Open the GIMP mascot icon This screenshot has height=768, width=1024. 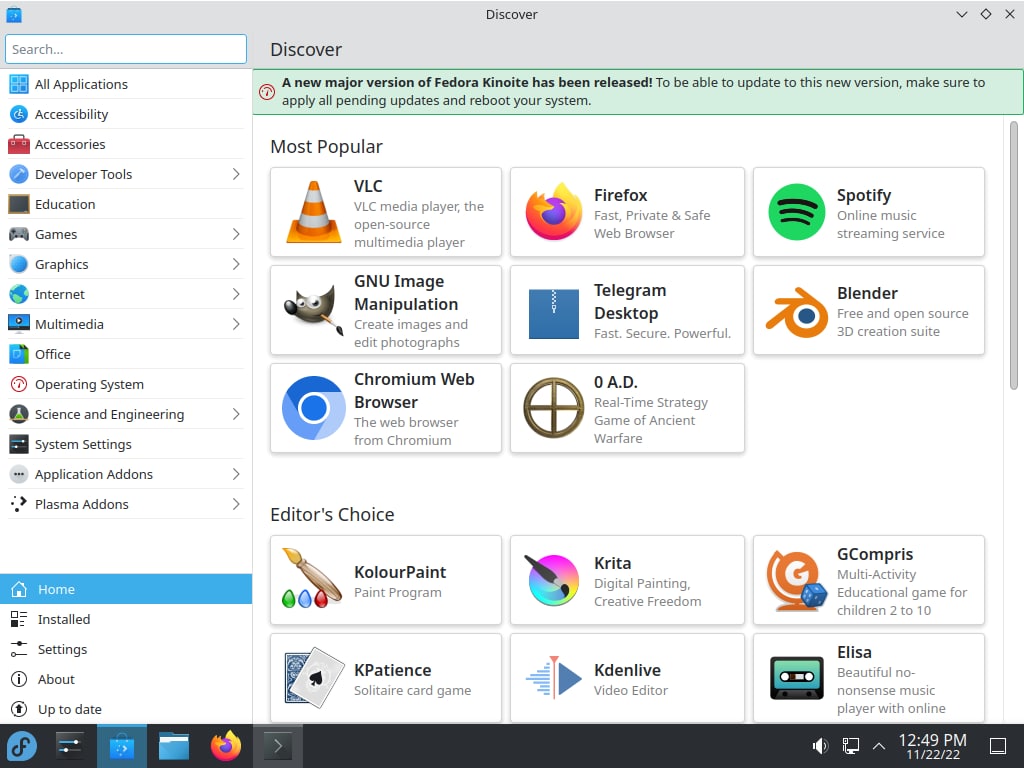point(313,310)
